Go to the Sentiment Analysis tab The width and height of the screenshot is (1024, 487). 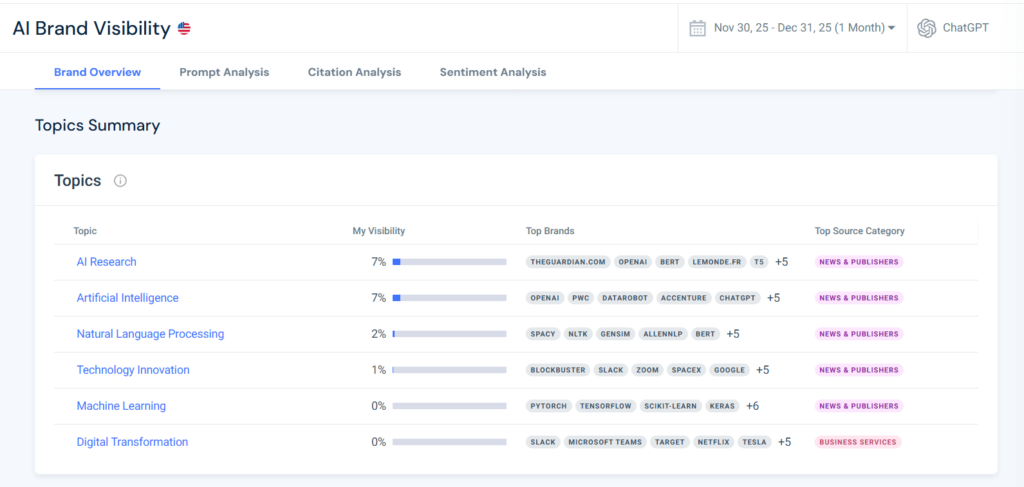[493, 72]
